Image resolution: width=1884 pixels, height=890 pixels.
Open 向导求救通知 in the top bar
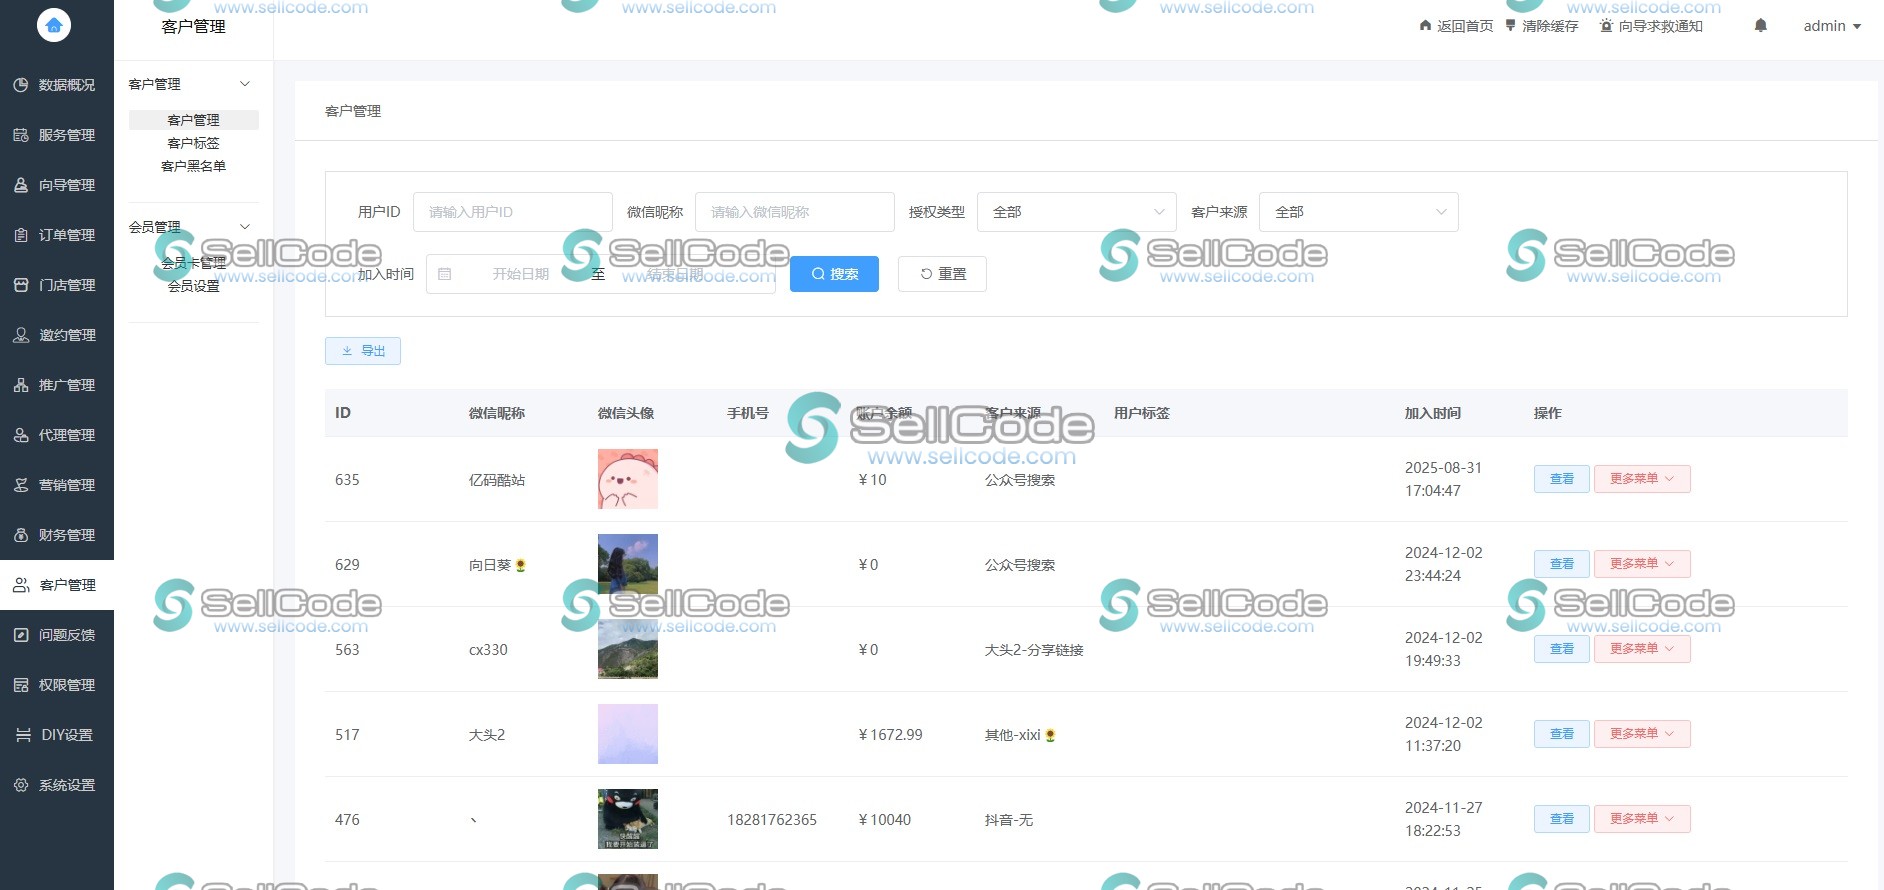(x=1651, y=26)
